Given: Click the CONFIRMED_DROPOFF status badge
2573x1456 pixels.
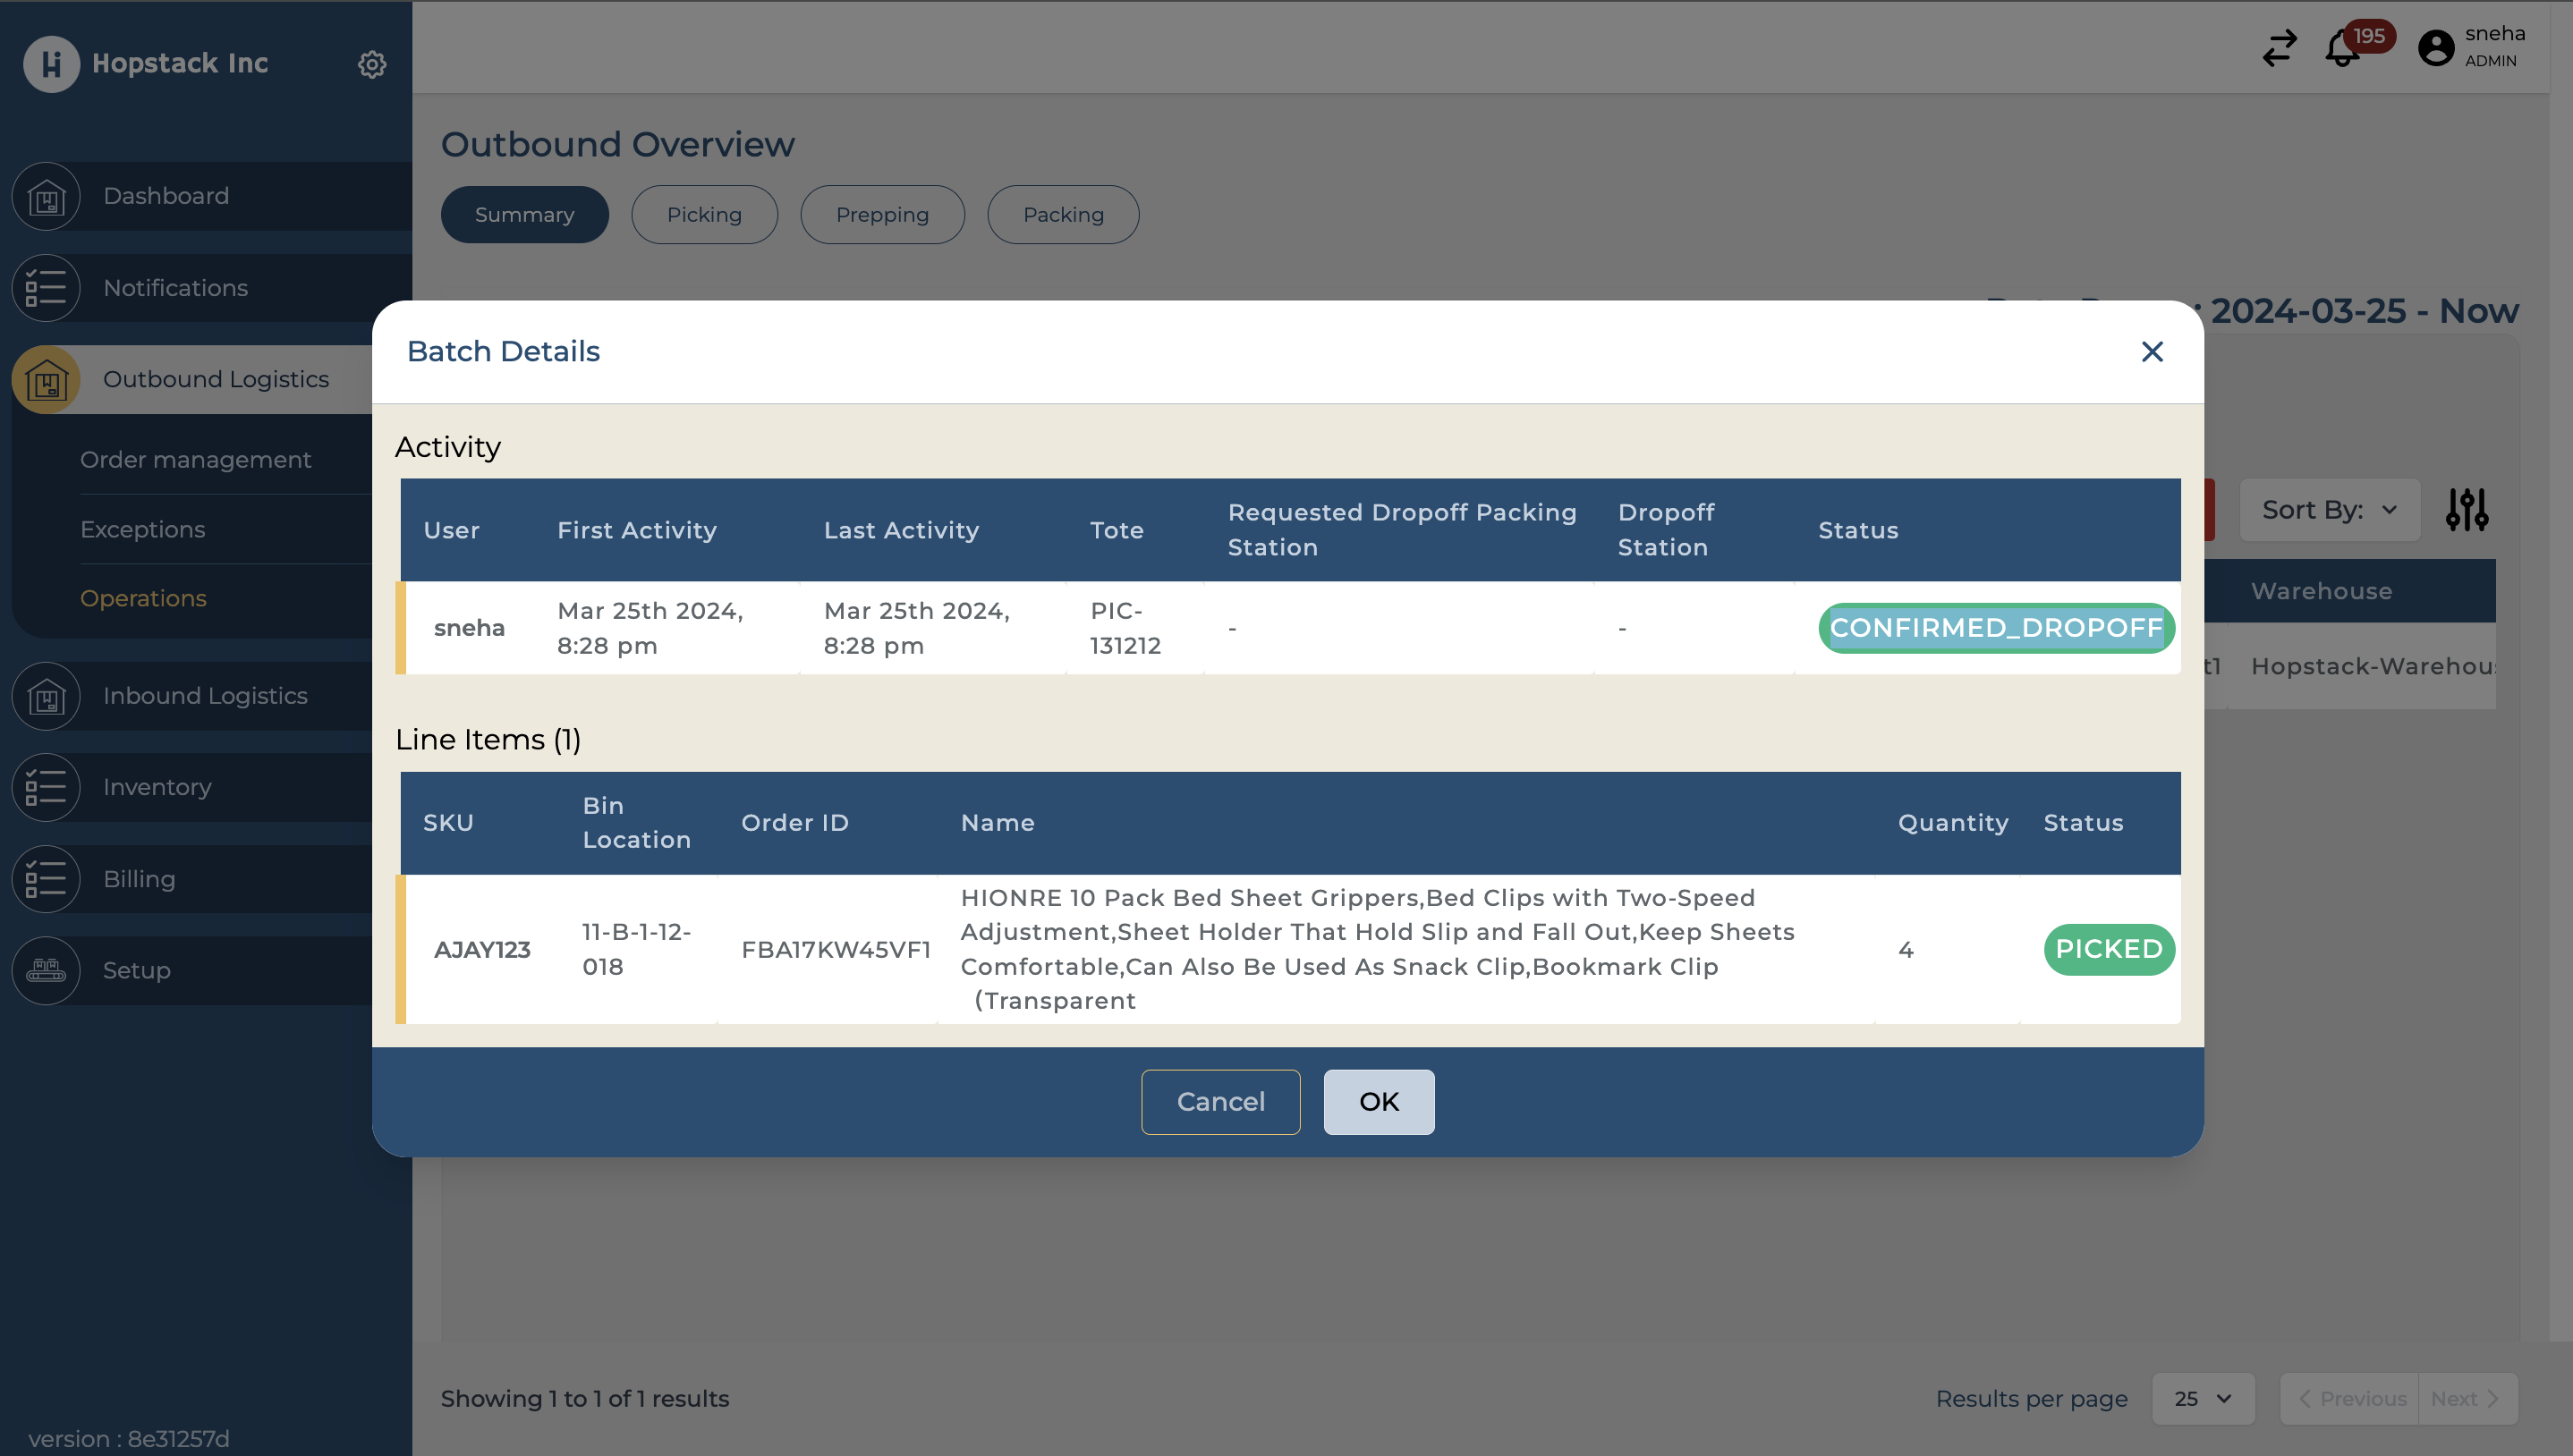Looking at the screenshot, I should pyautogui.click(x=1996, y=628).
